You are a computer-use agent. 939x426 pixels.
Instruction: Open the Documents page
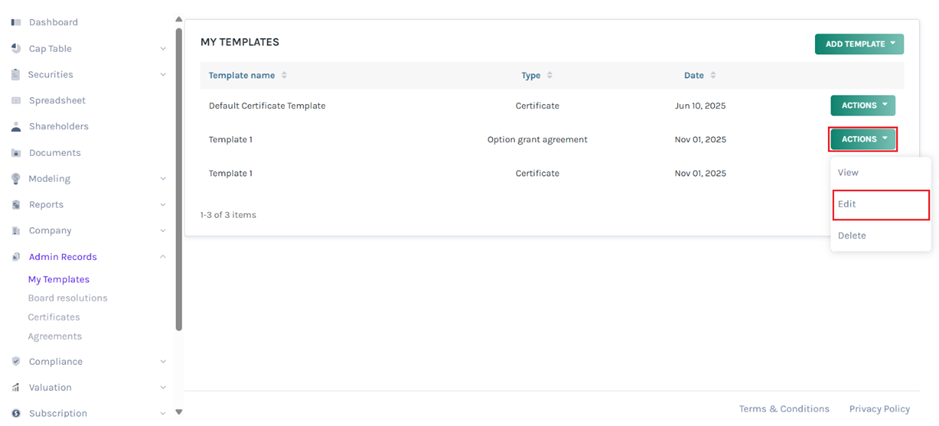54,153
